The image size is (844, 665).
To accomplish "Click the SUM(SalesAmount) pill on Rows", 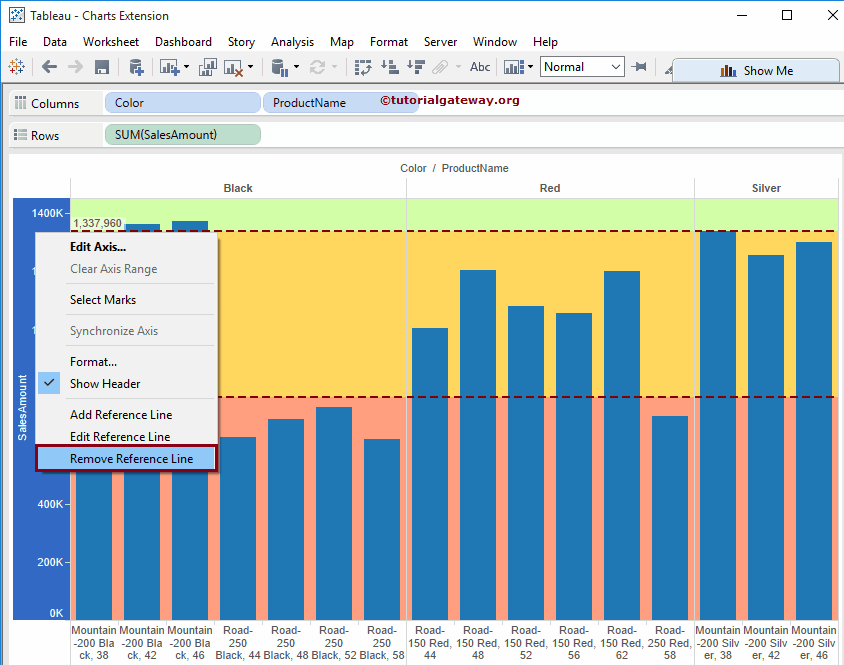I will click(x=182, y=133).
